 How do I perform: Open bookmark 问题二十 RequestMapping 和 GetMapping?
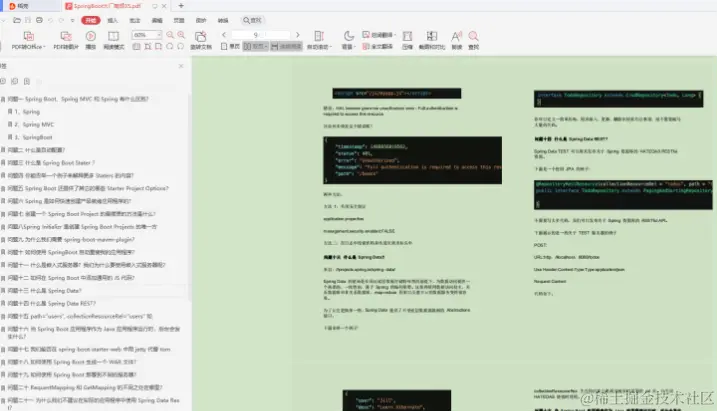point(84,388)
